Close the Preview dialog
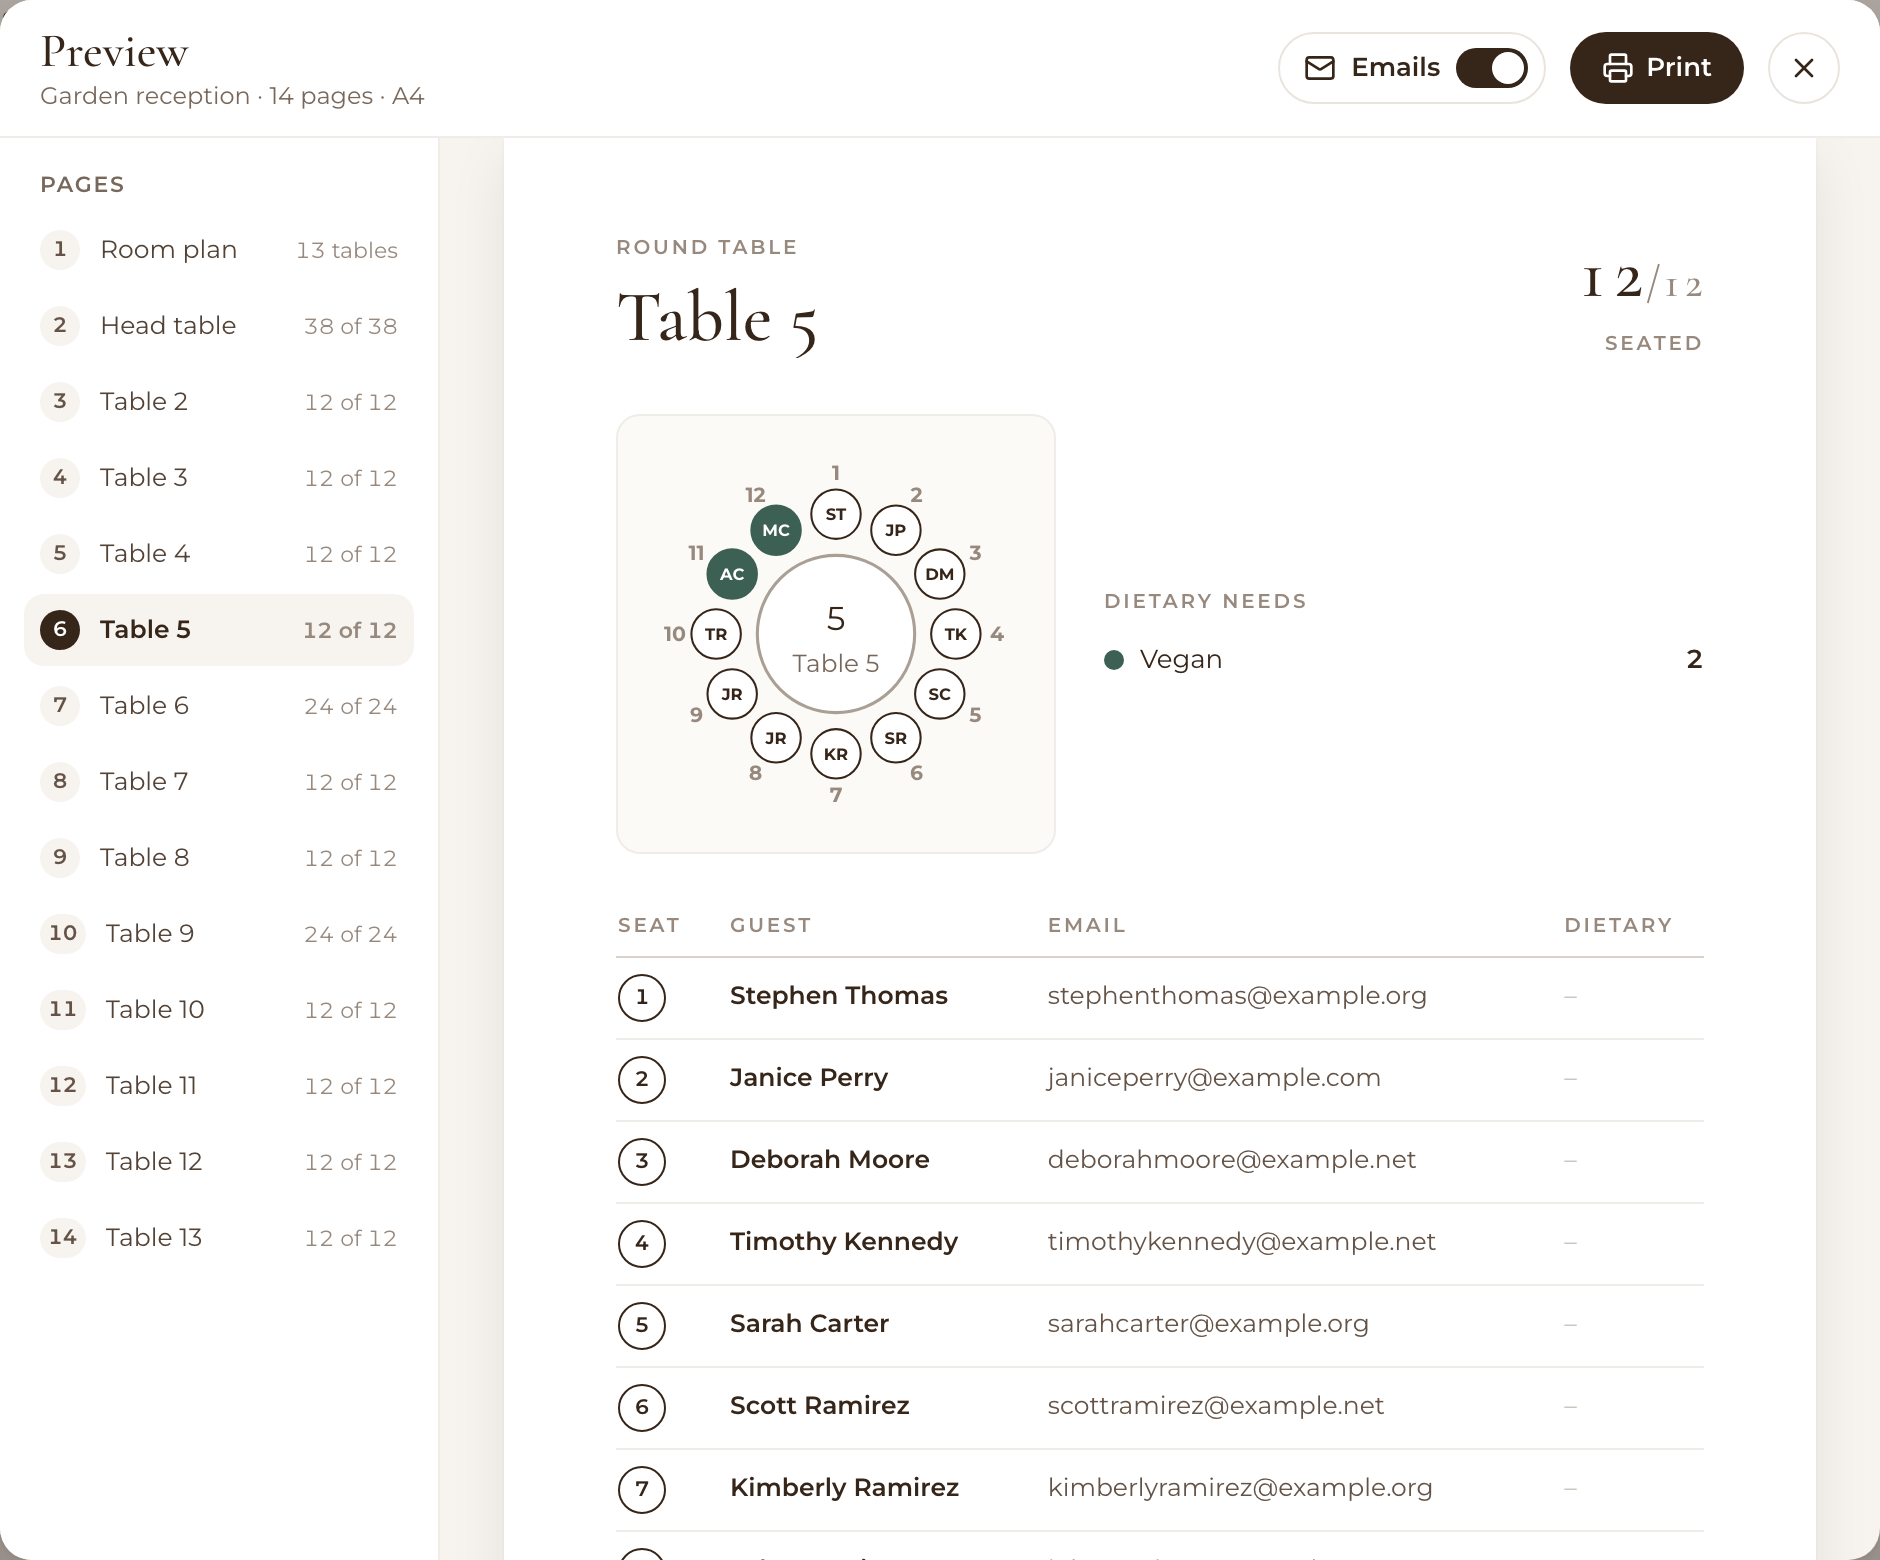This screenshot has width=1880, height=1560. tap(1803, 68)
